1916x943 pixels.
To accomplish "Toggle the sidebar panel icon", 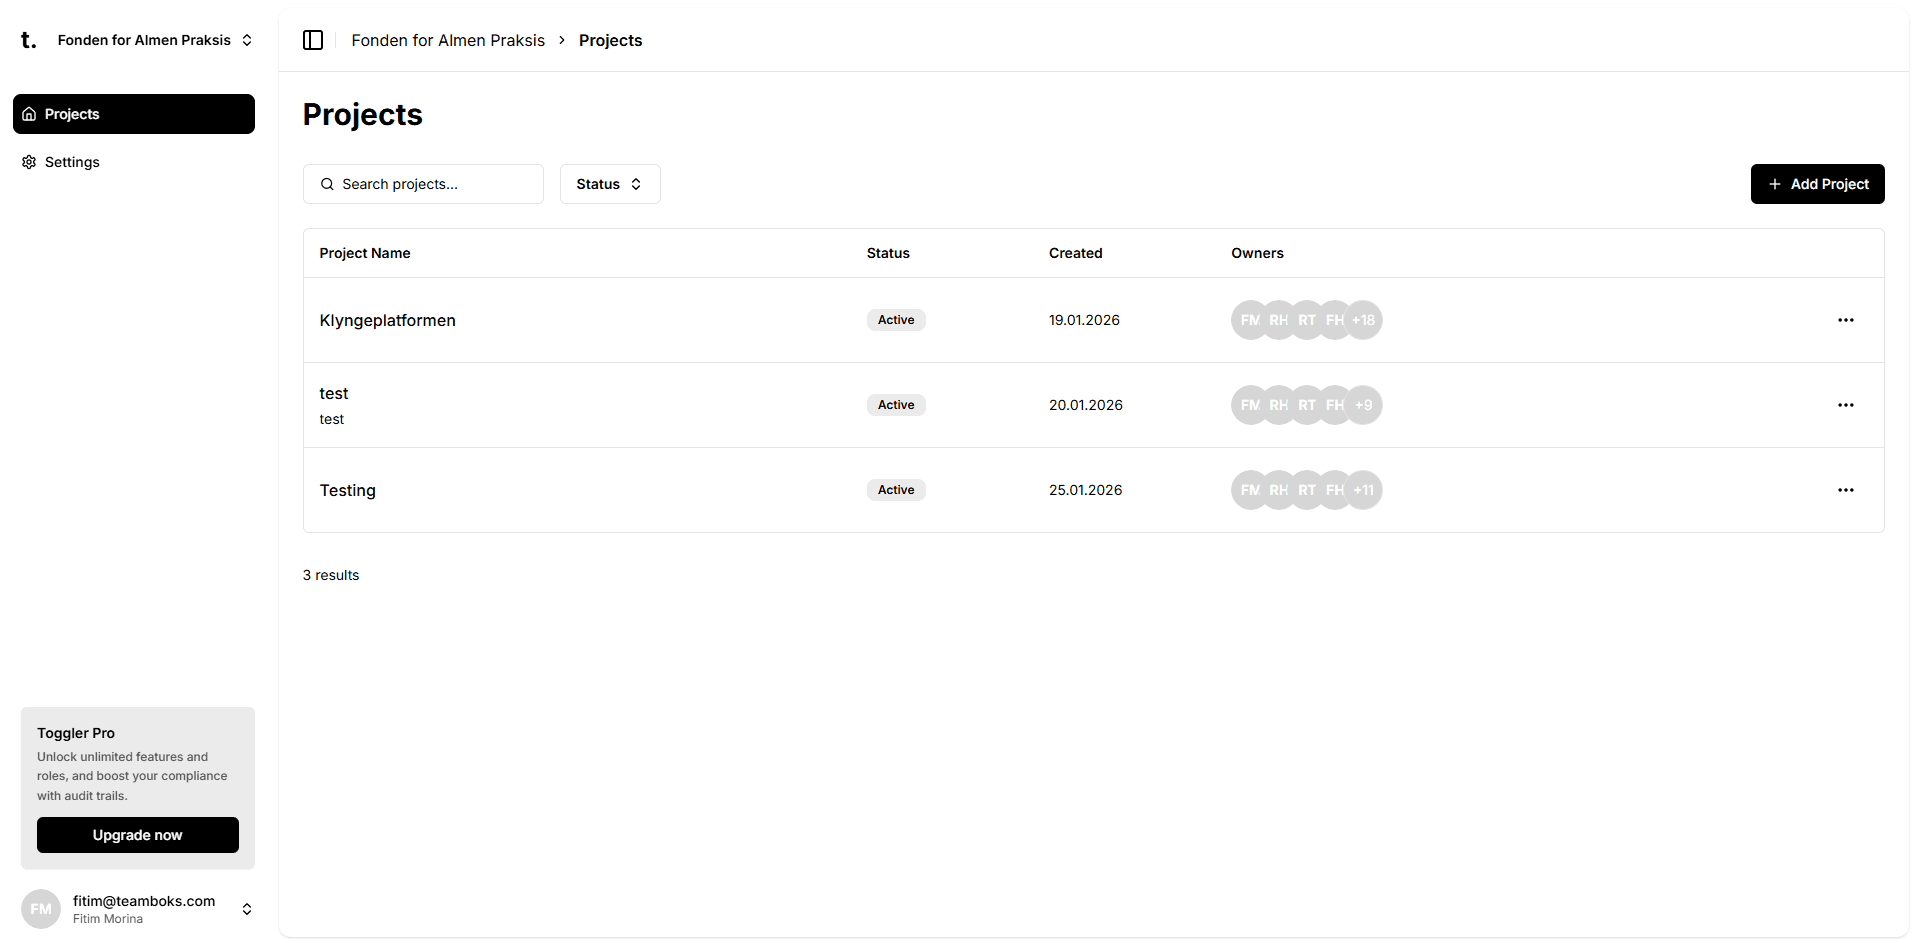I will 313,40.
